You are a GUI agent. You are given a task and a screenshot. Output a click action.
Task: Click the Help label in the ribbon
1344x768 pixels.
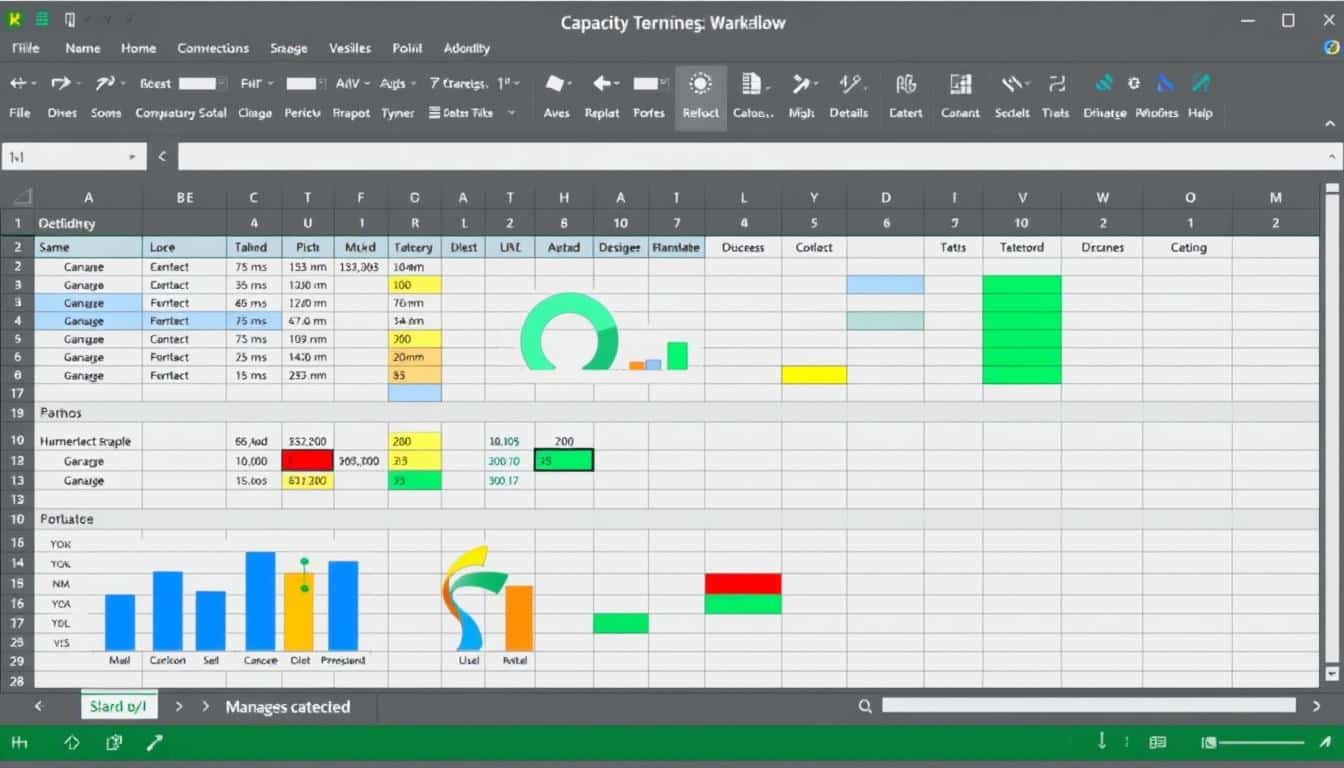coord(1200,113)
